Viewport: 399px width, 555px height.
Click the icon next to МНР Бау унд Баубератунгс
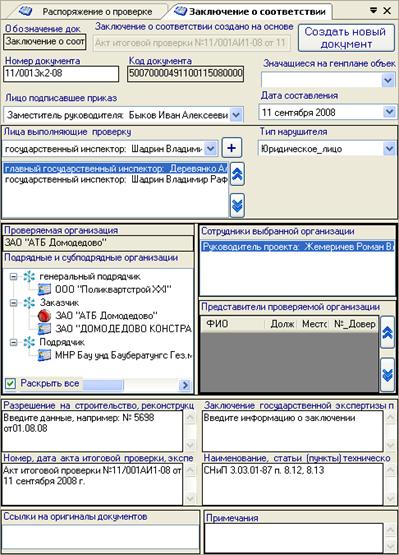pyautogui.click(x=45, y=355)
